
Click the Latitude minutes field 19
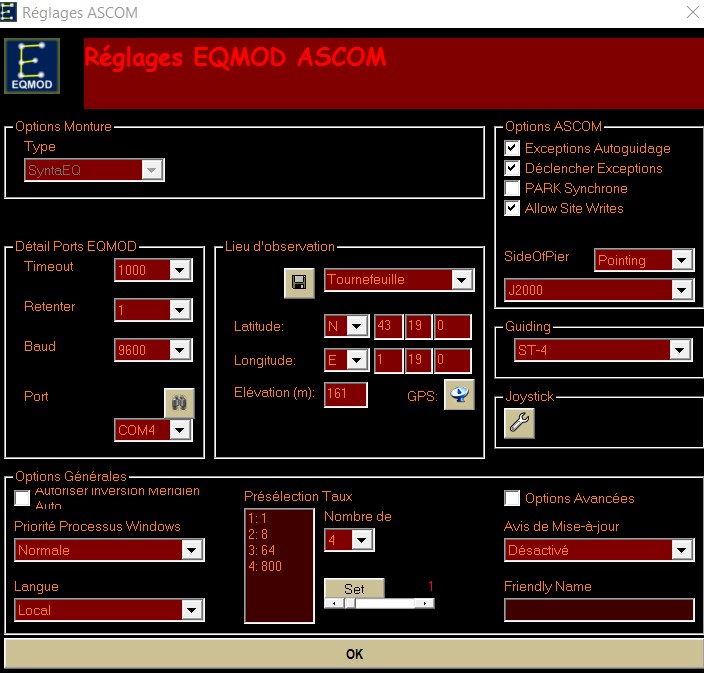418,326
